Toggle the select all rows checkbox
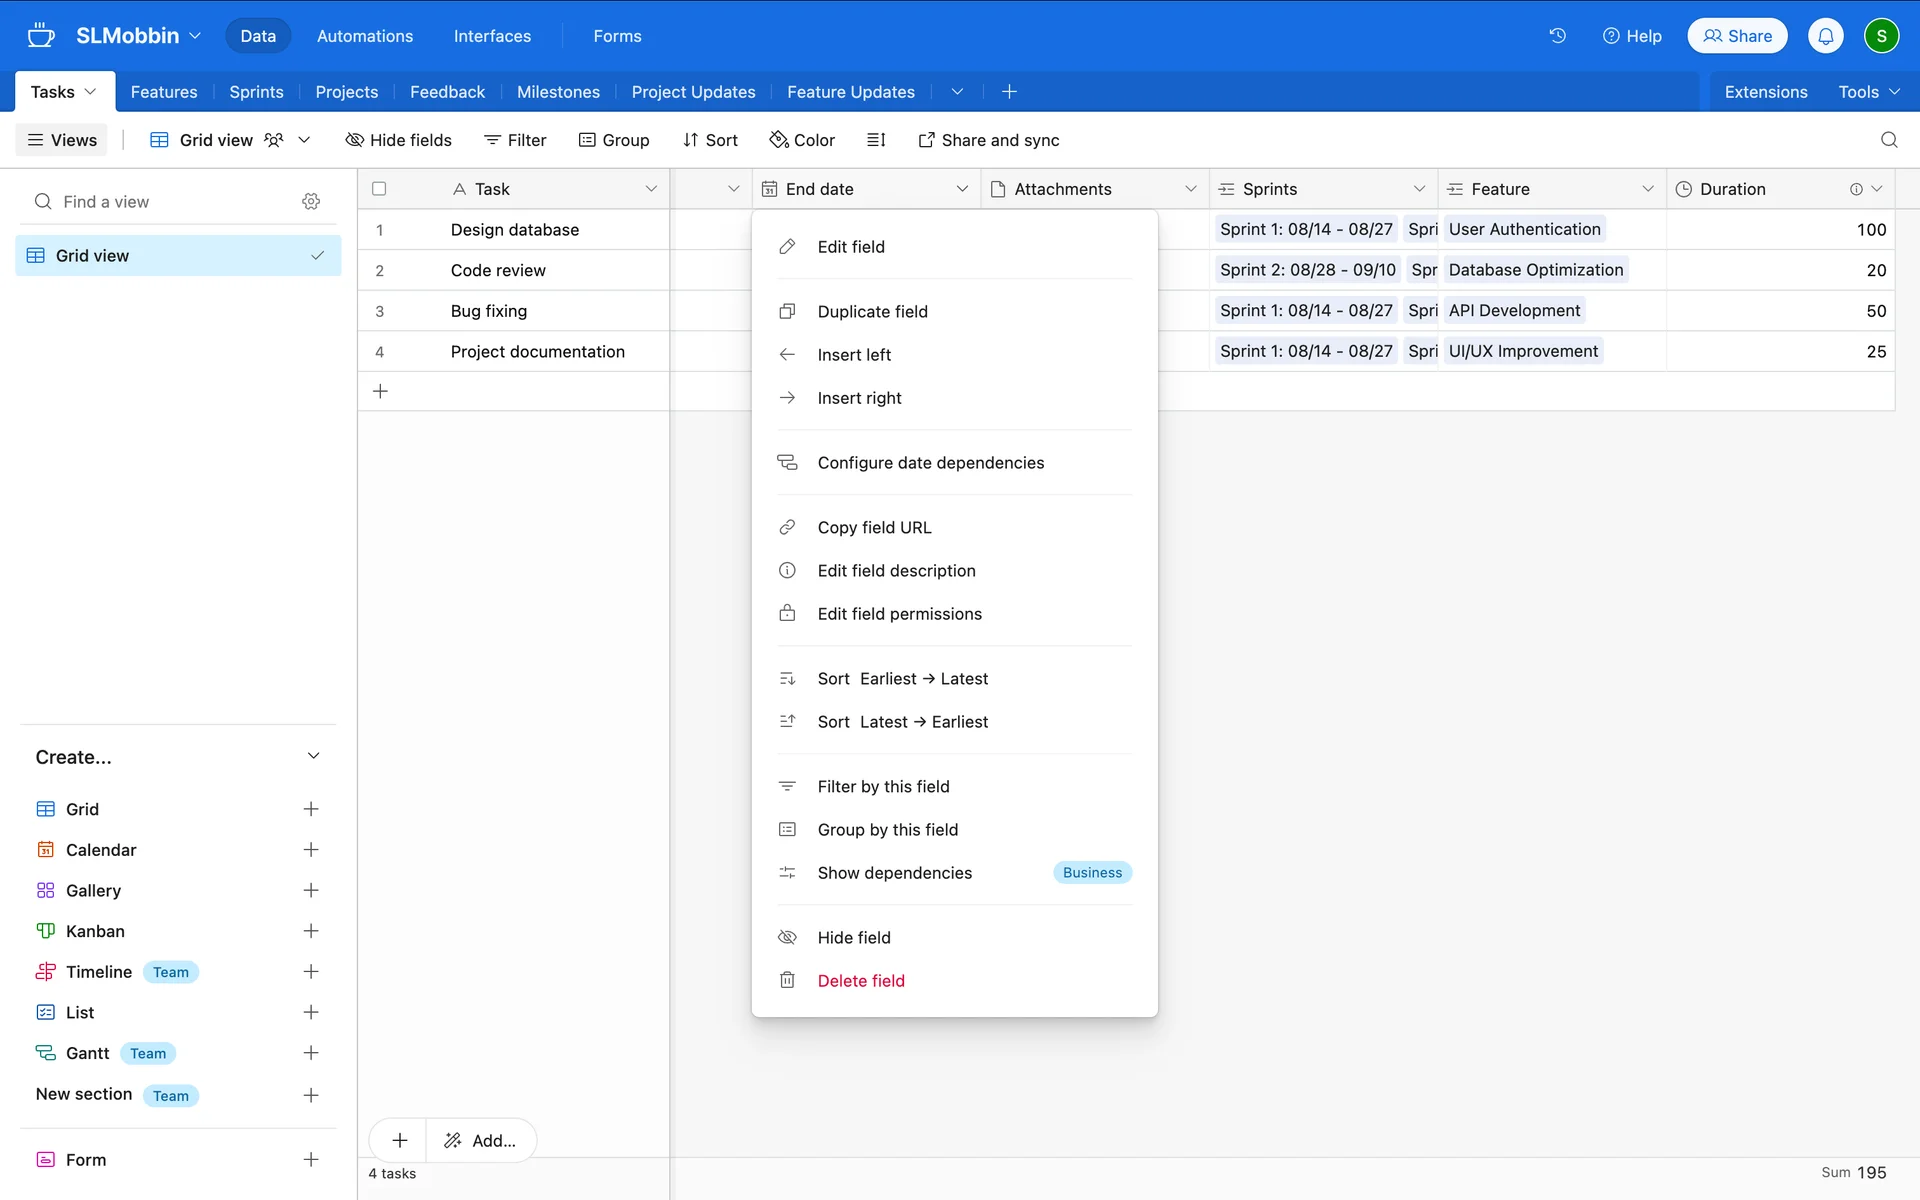Image resolution: width=1920 pixels, height=1200 pixels. tap(379, 189)
